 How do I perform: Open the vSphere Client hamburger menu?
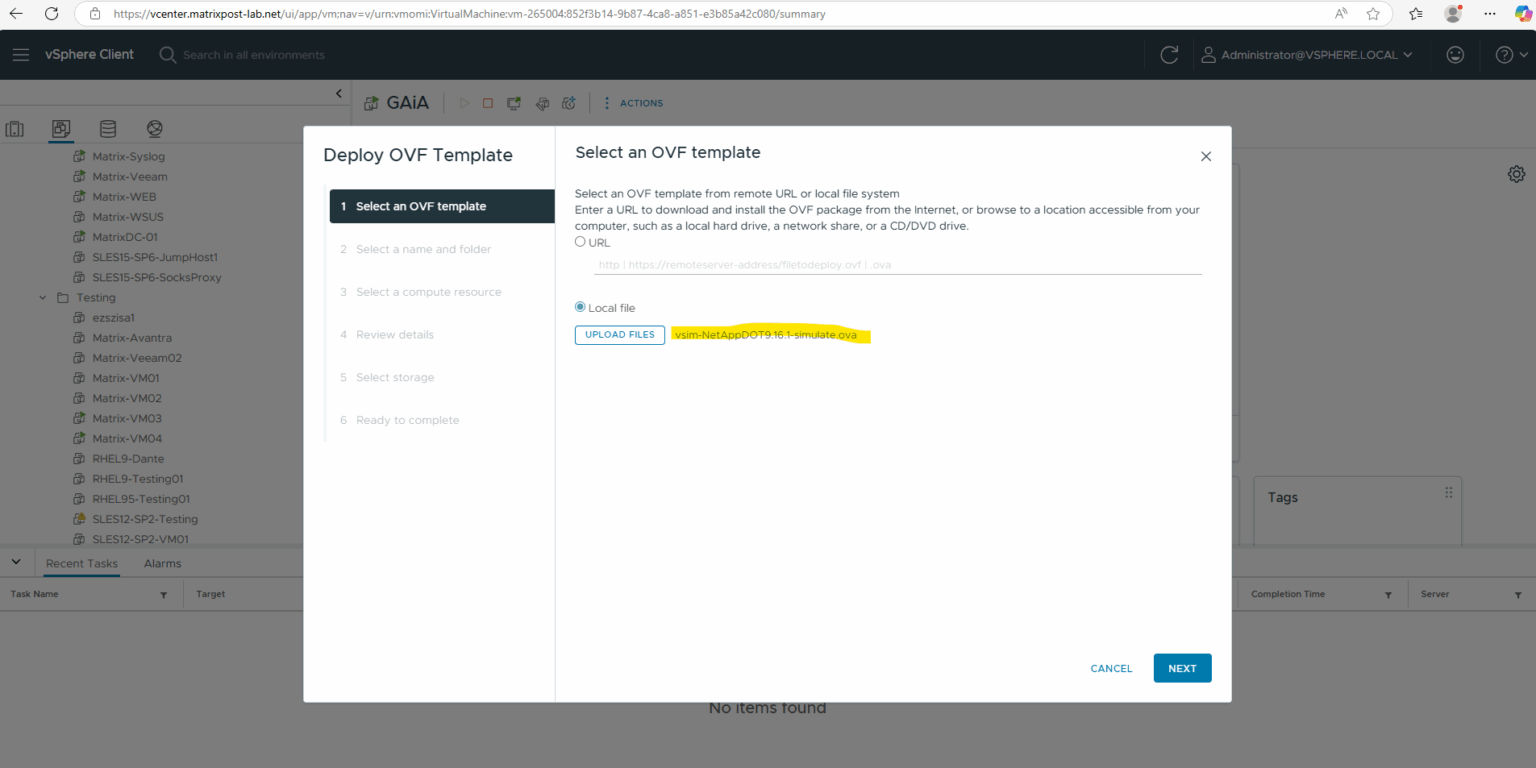tap(21, 55)
